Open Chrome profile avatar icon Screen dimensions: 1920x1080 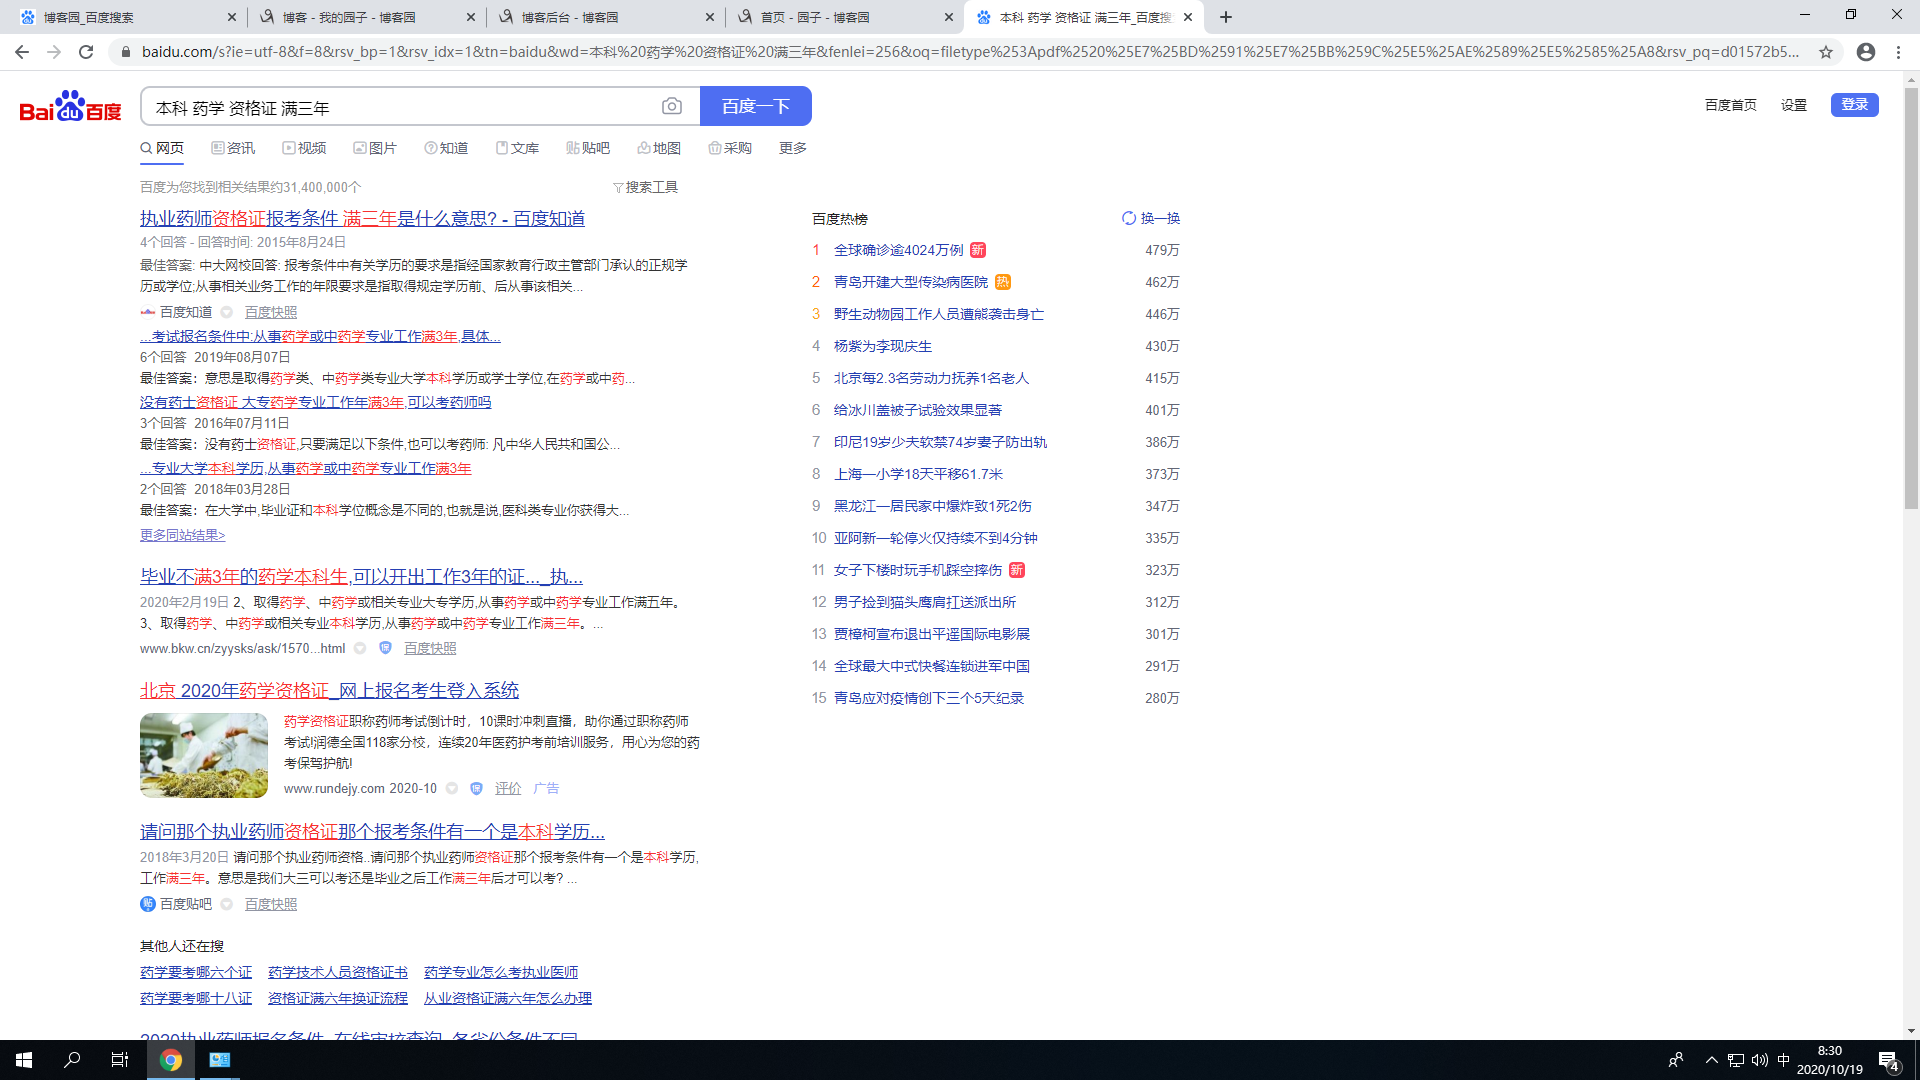[x=1866, y=52]
